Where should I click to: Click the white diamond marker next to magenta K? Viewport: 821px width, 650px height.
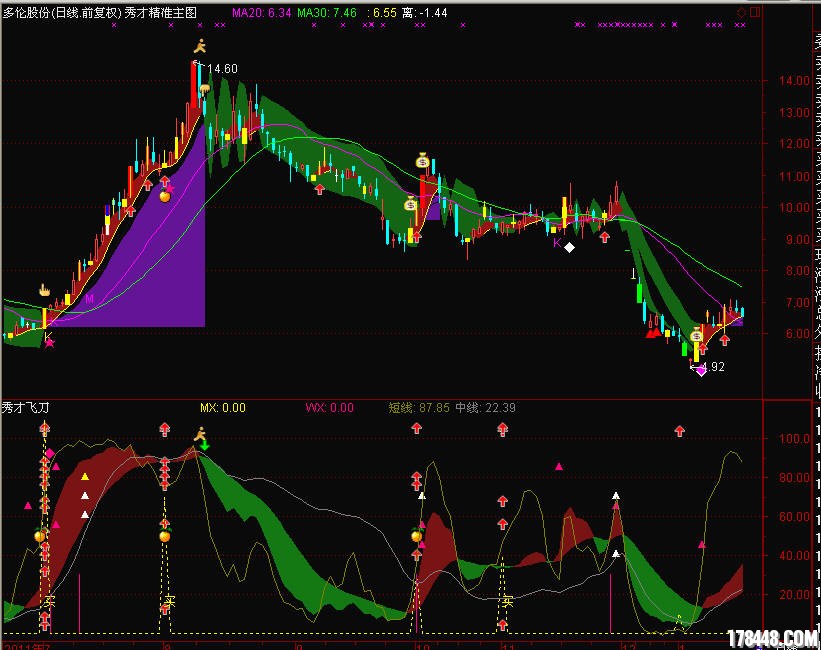[x=569, y=247]
